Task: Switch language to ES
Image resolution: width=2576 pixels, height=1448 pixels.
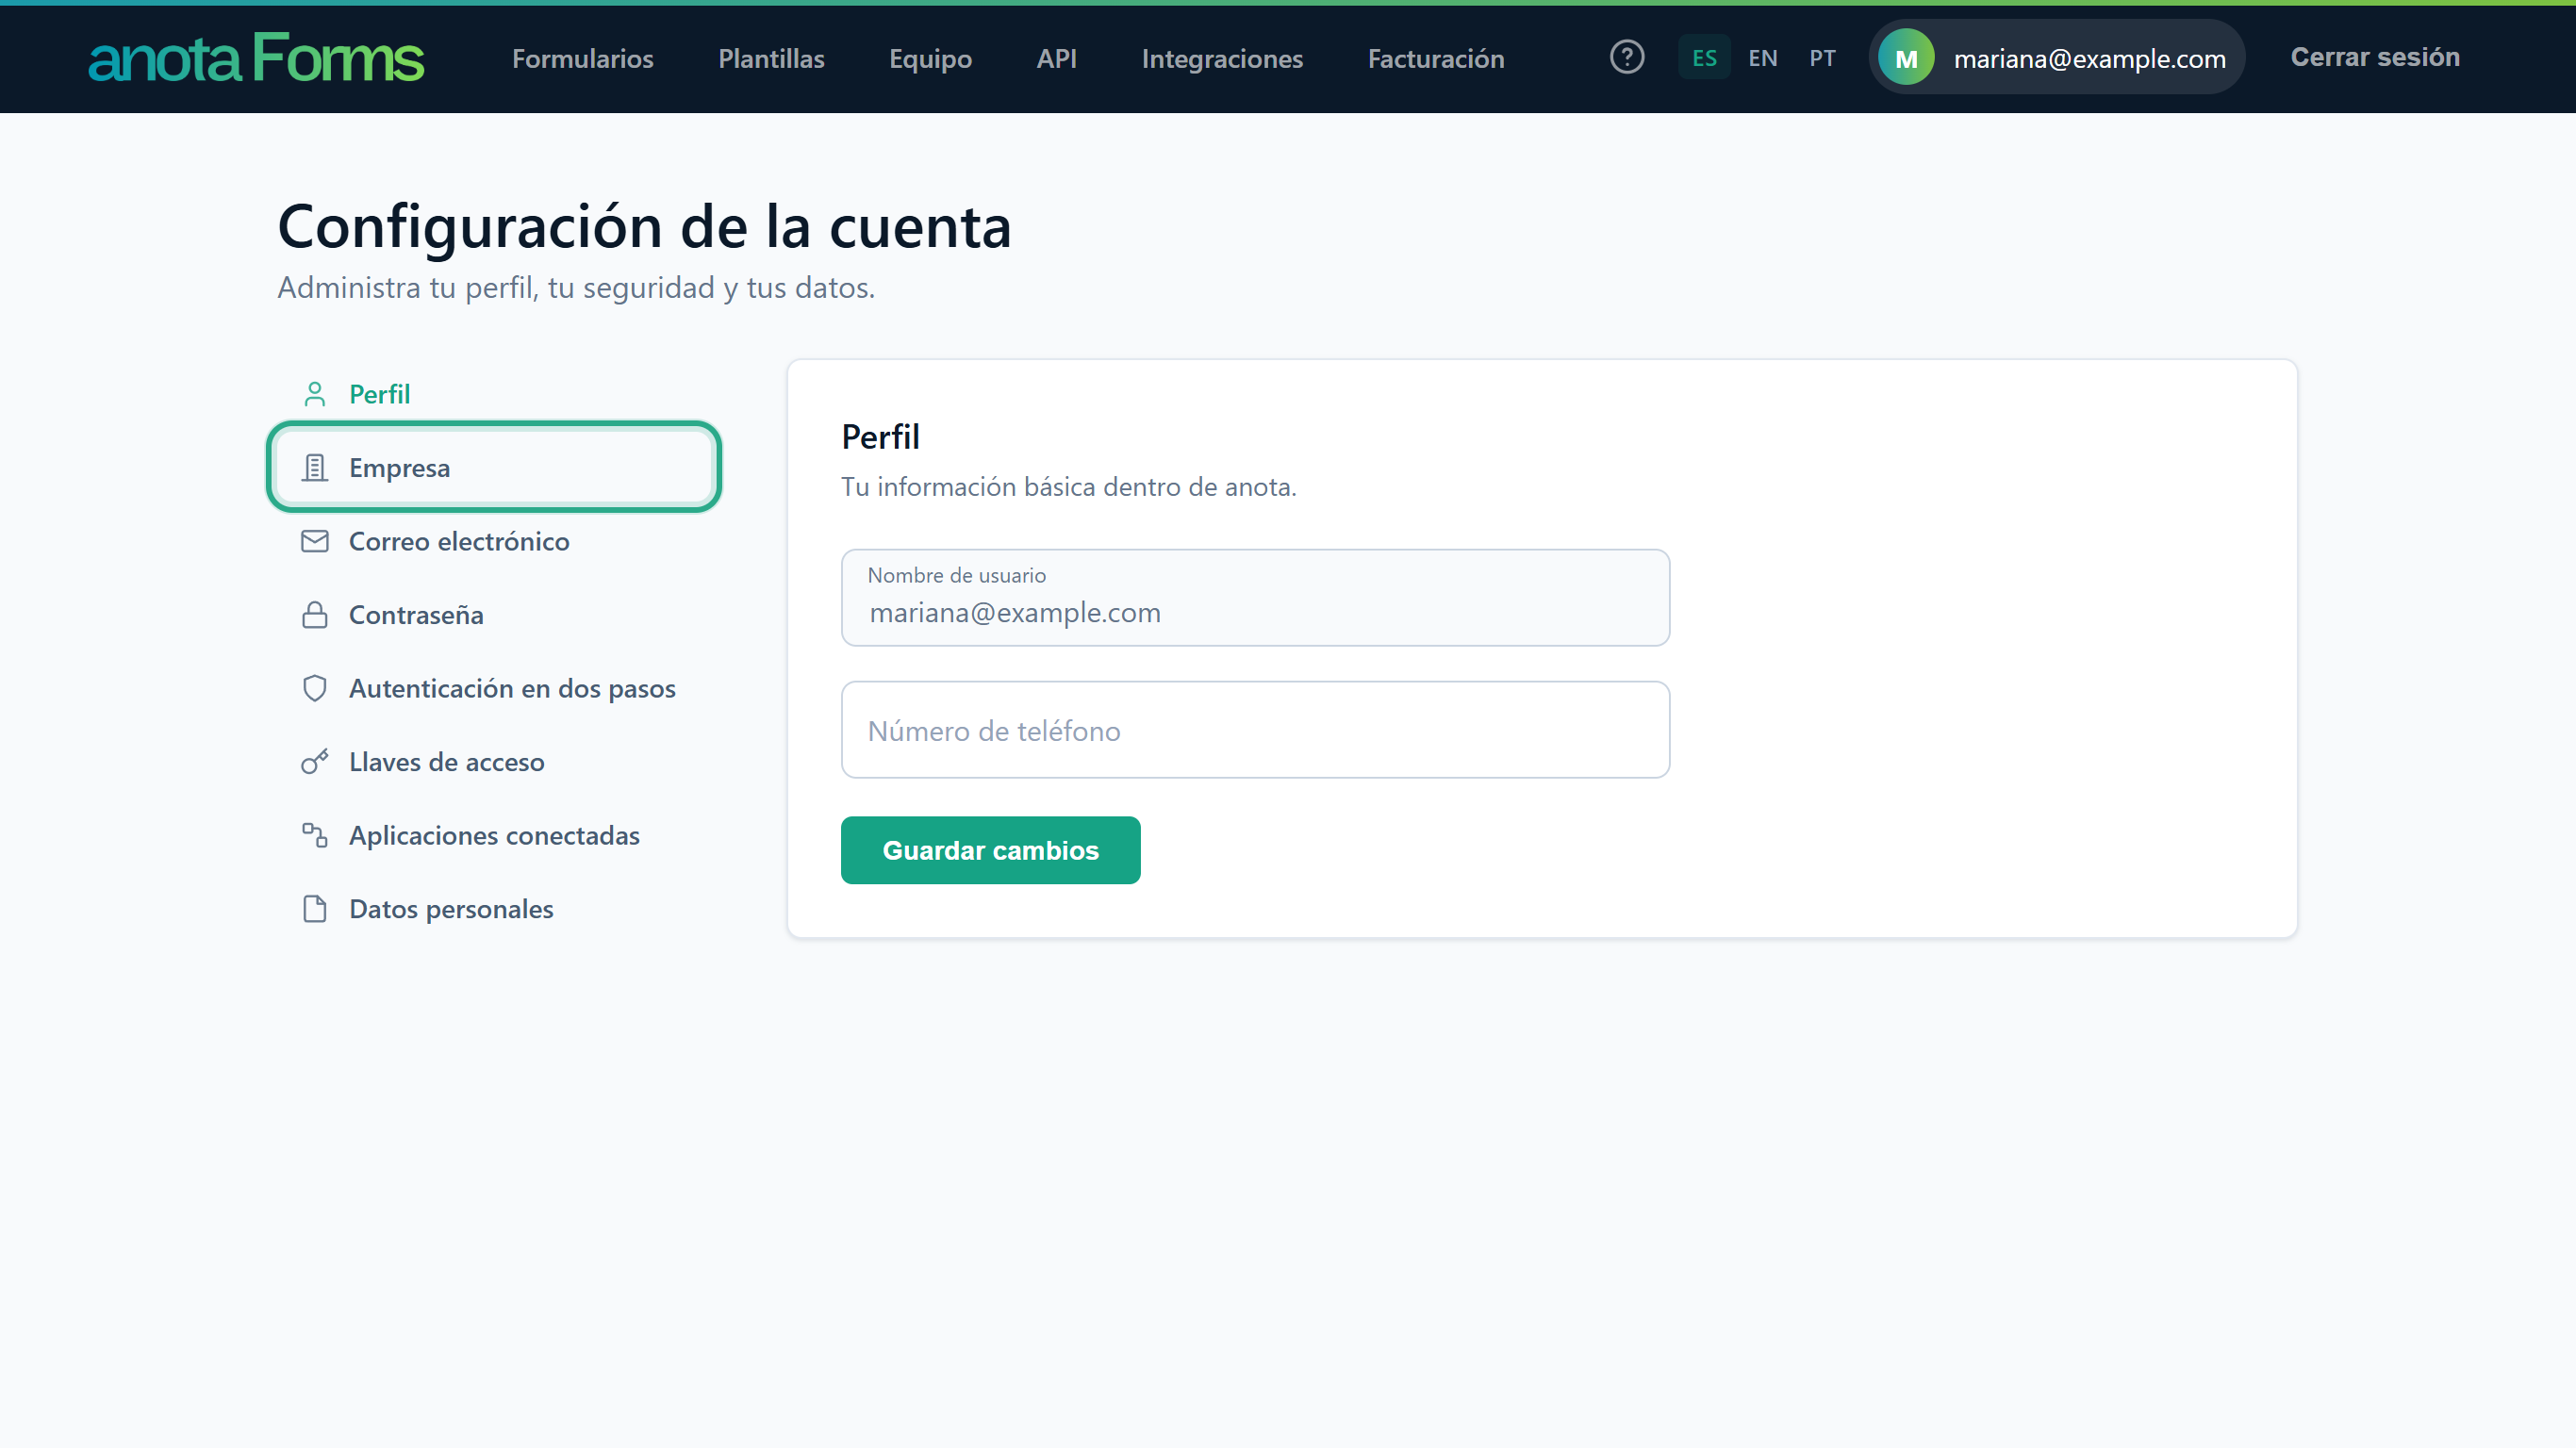Action: pyautogui.click(x=1704, y=58)
